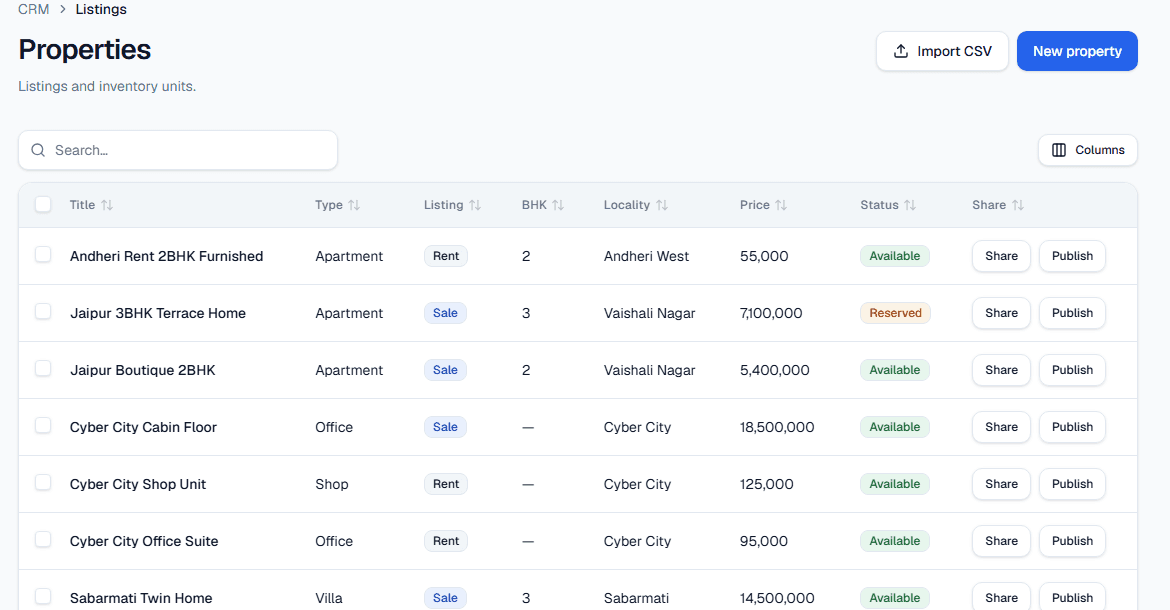Publish the Cyber City Office Suite listing
This screenshot has width=1170, height=610.
coord(1072,541)
